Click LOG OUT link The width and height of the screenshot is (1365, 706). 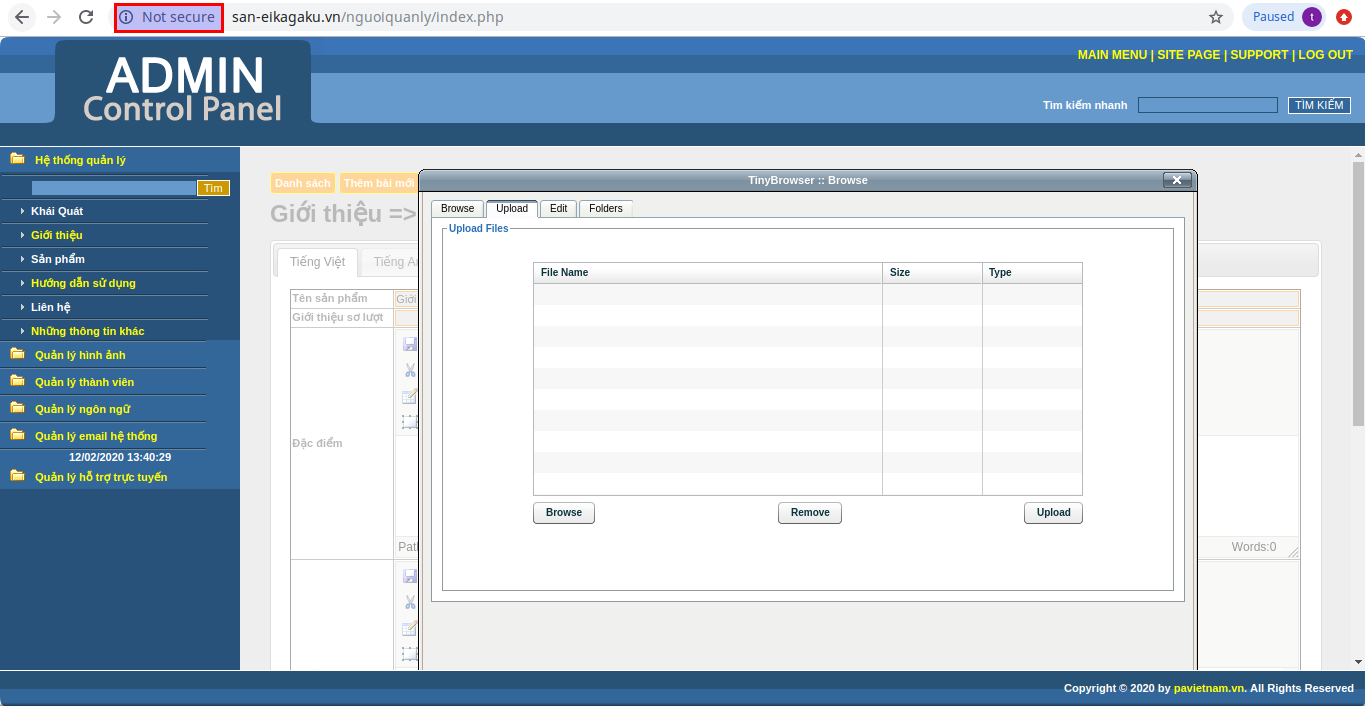[x=1326, y=55]
